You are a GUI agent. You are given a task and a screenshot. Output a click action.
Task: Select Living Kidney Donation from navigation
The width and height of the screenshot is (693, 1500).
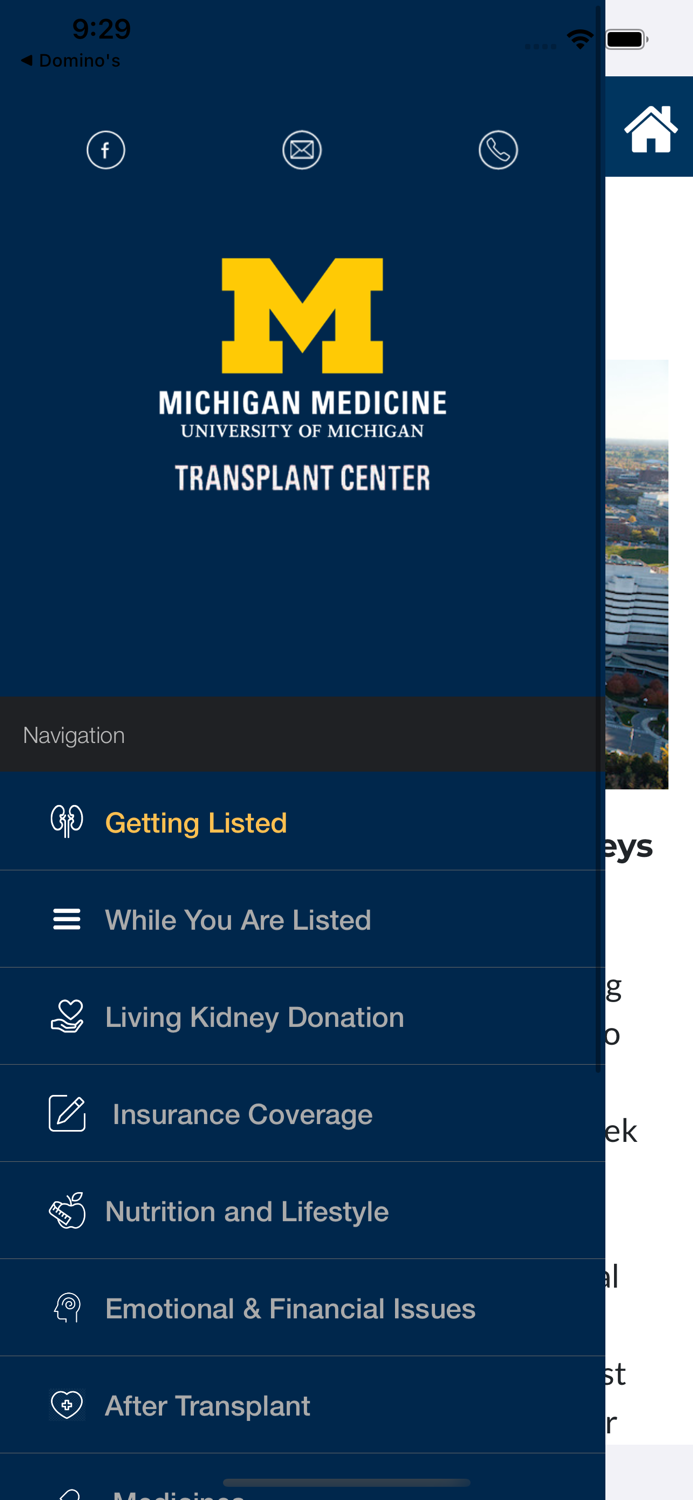point(255,1015)
